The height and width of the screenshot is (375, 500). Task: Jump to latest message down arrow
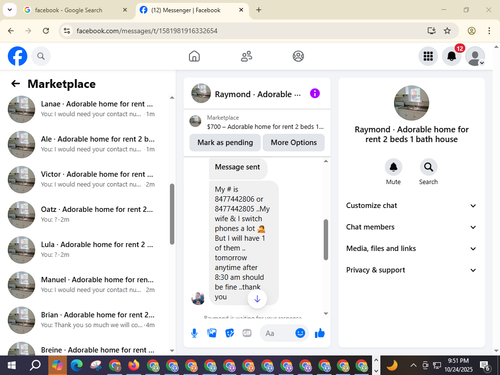tap(257, 299)
